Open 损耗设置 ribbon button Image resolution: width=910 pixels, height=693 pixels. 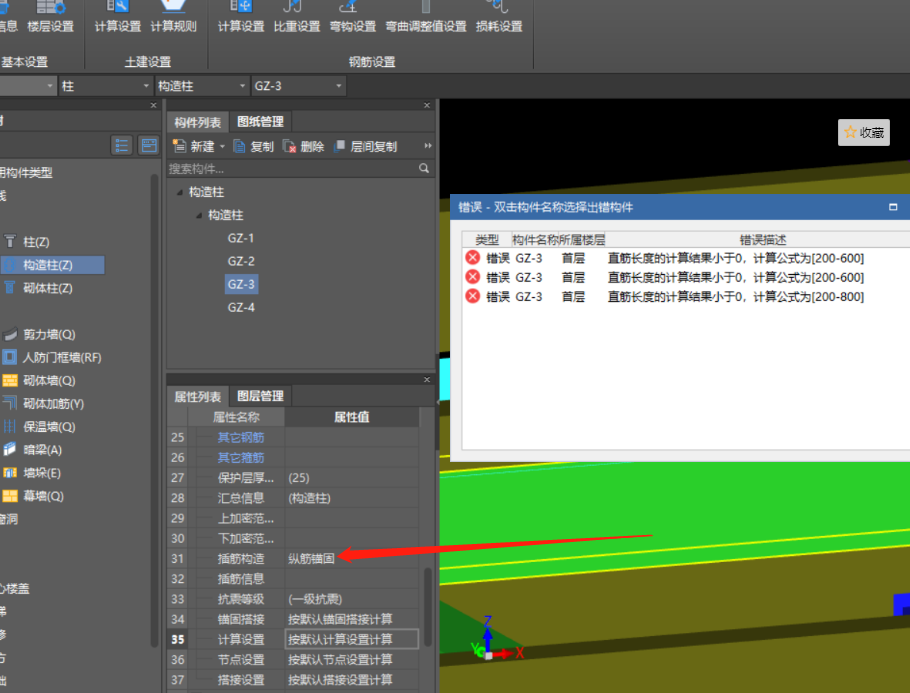tap(499, 17)
